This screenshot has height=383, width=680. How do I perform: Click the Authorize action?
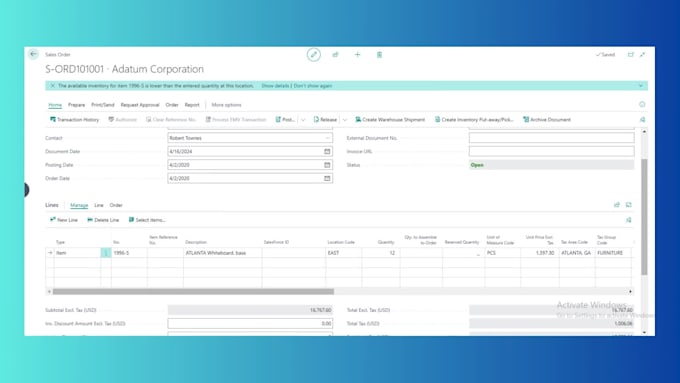tap(123, 120)
